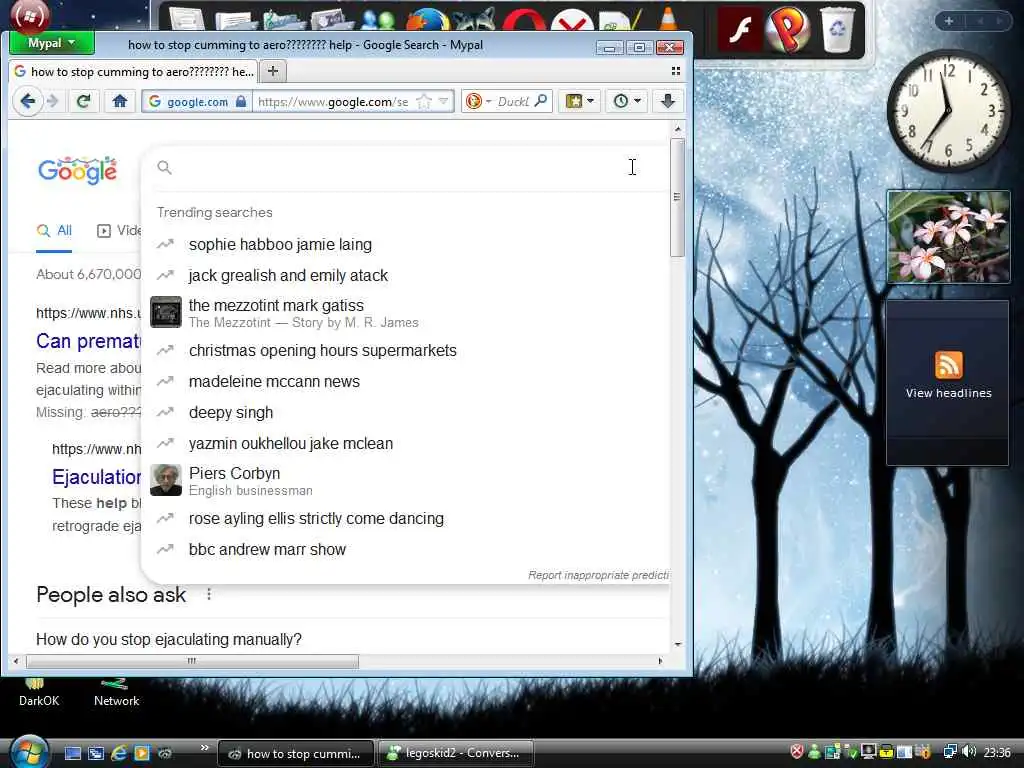Screen dimensions: 1024x768
Task: Click Report inappropriate predictions link
Action: pyautogui.click(x=598, y=575)
